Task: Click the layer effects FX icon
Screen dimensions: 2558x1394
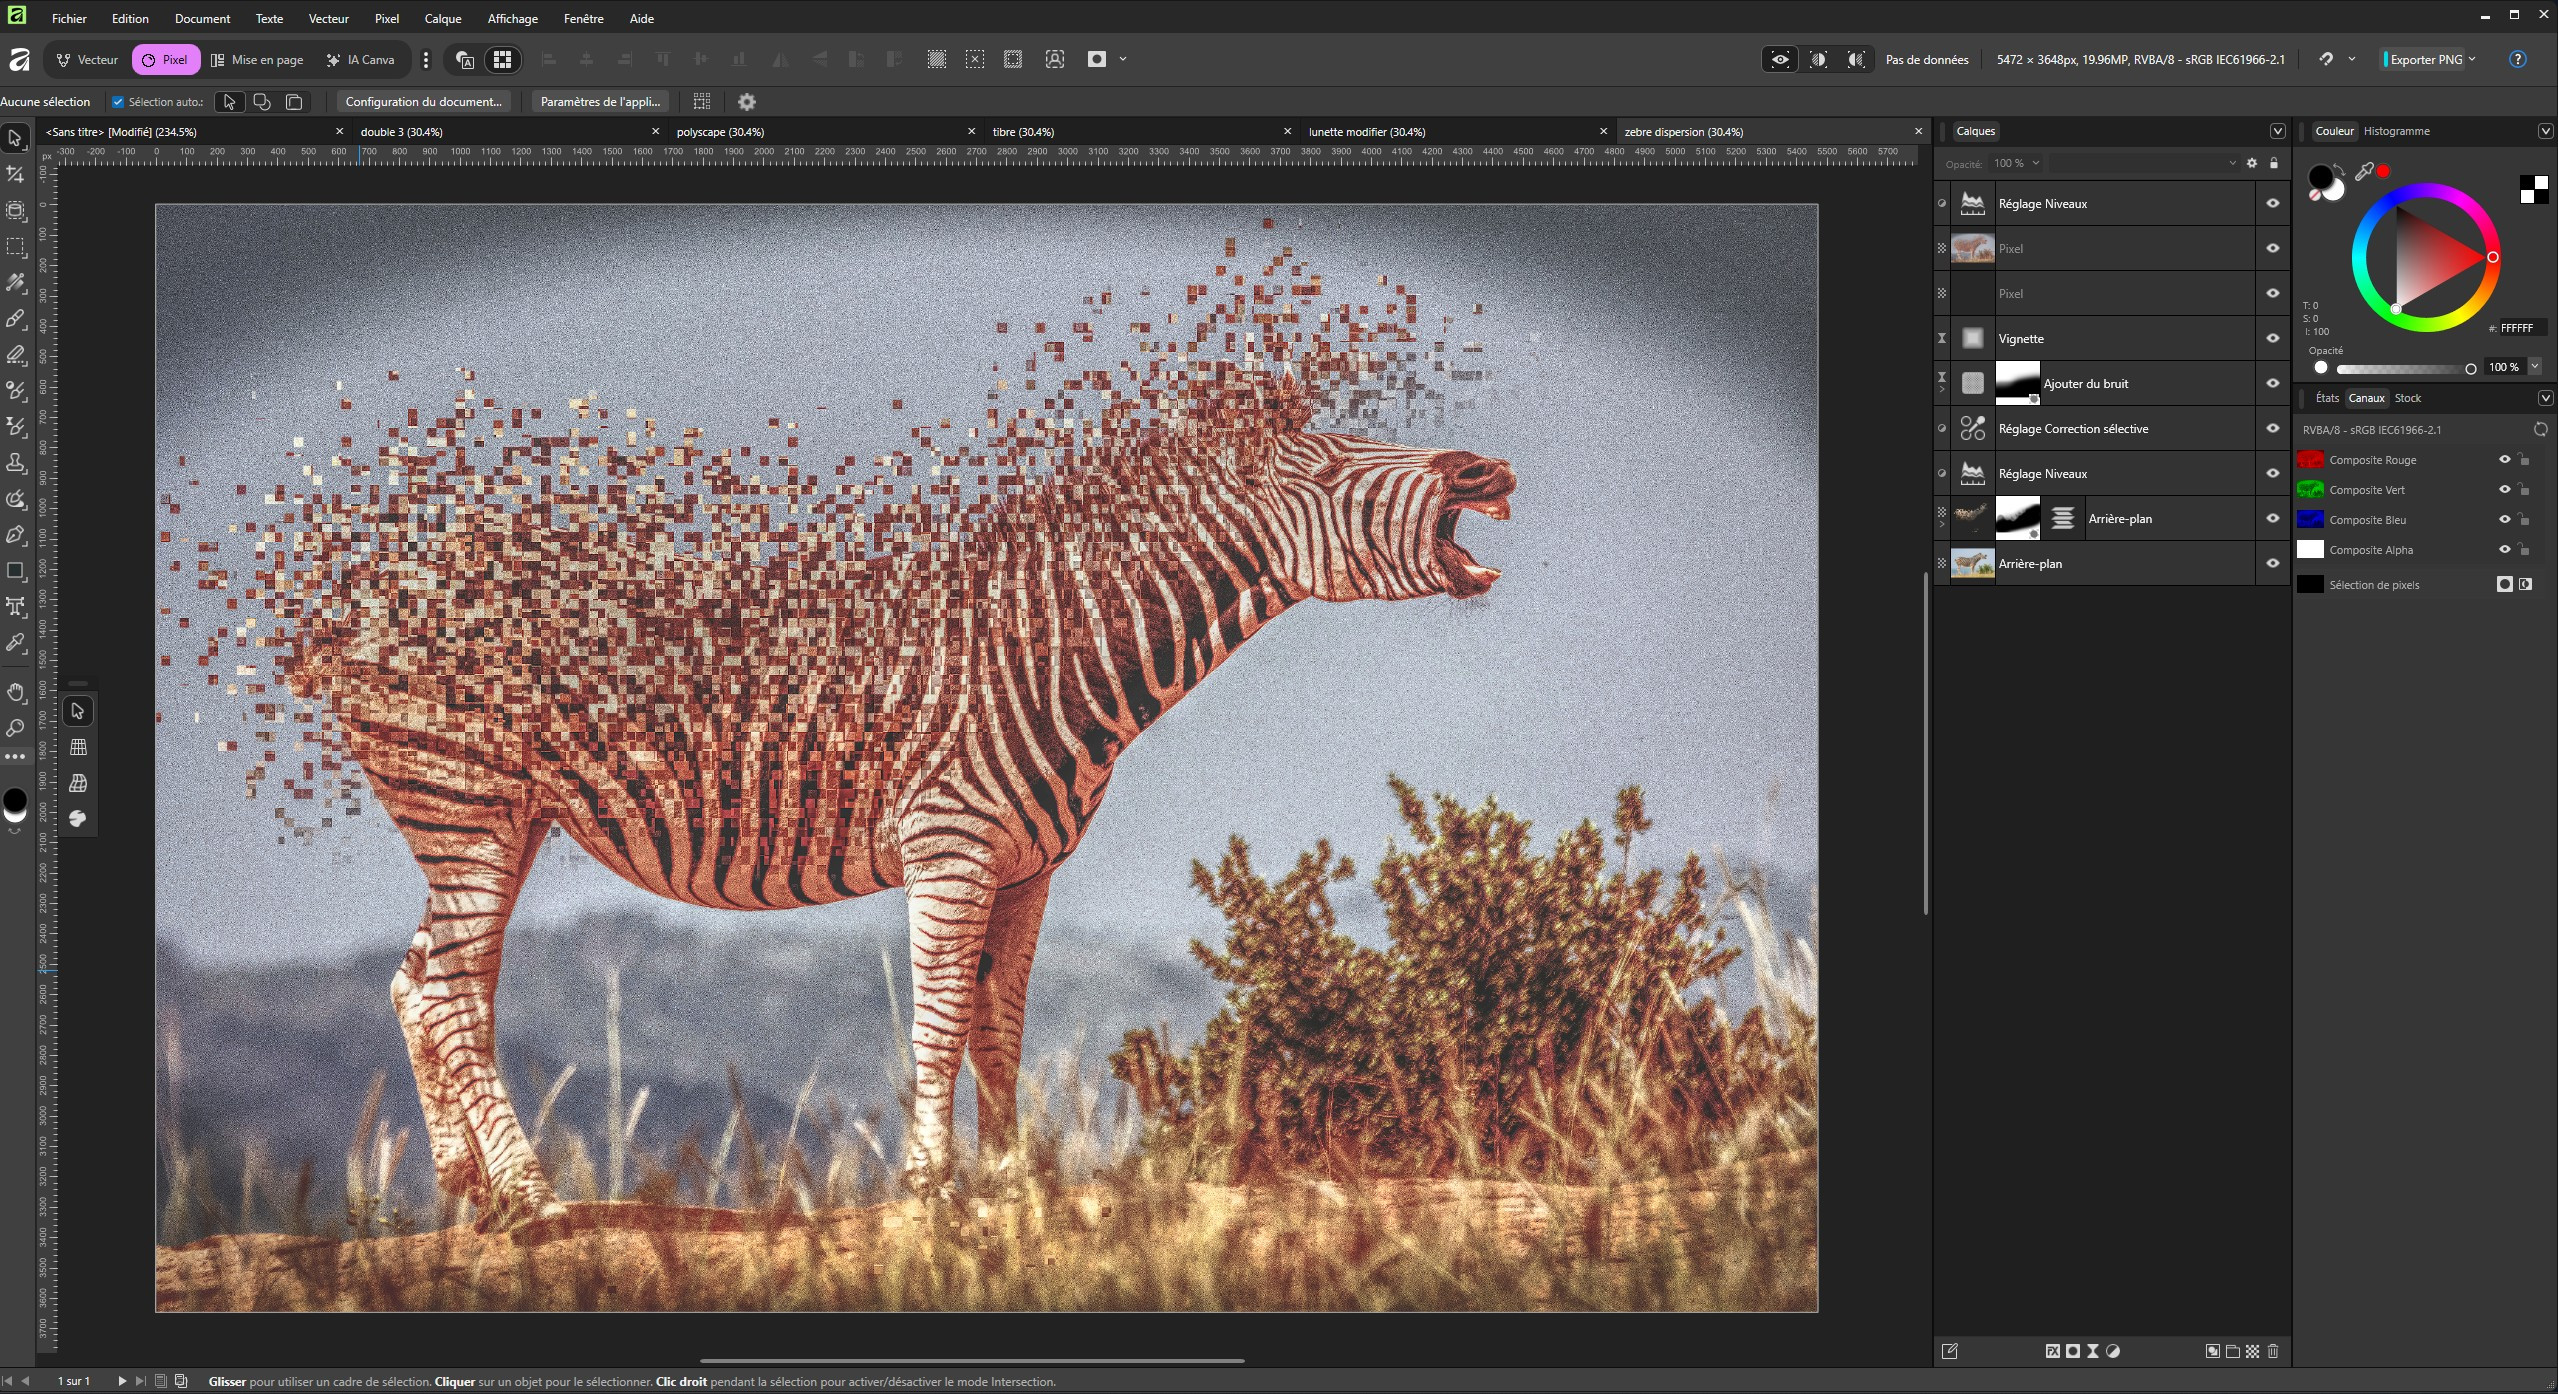Action: 2052,1351
